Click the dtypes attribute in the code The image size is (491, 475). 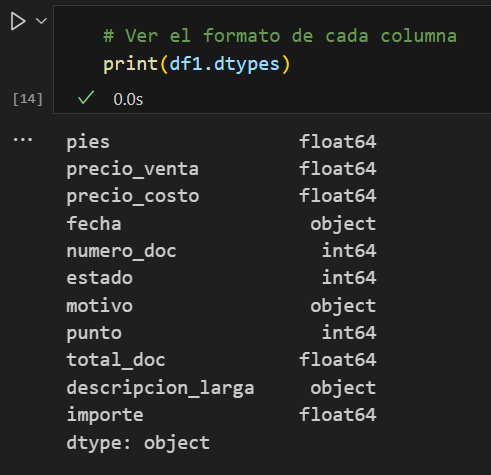coord(247,64)
